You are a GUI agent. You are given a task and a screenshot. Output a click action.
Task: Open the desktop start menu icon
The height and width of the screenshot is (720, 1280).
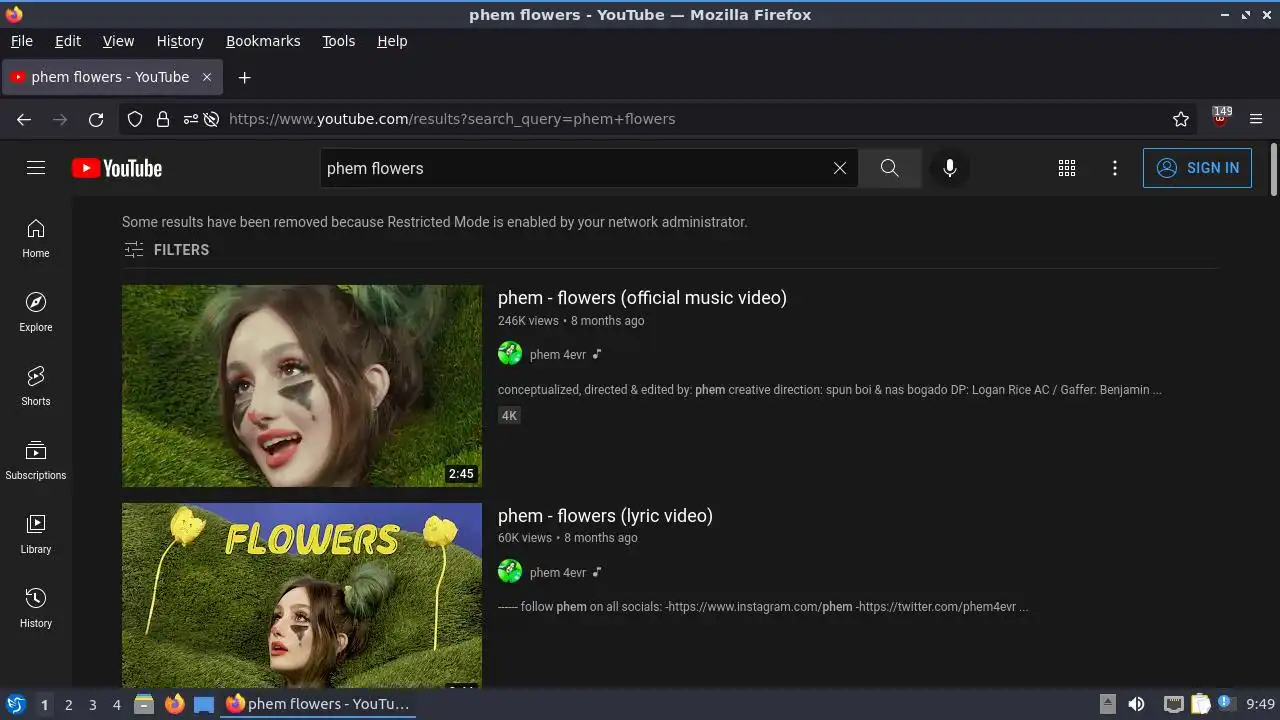pyautogui.click(x=15, y=704)
